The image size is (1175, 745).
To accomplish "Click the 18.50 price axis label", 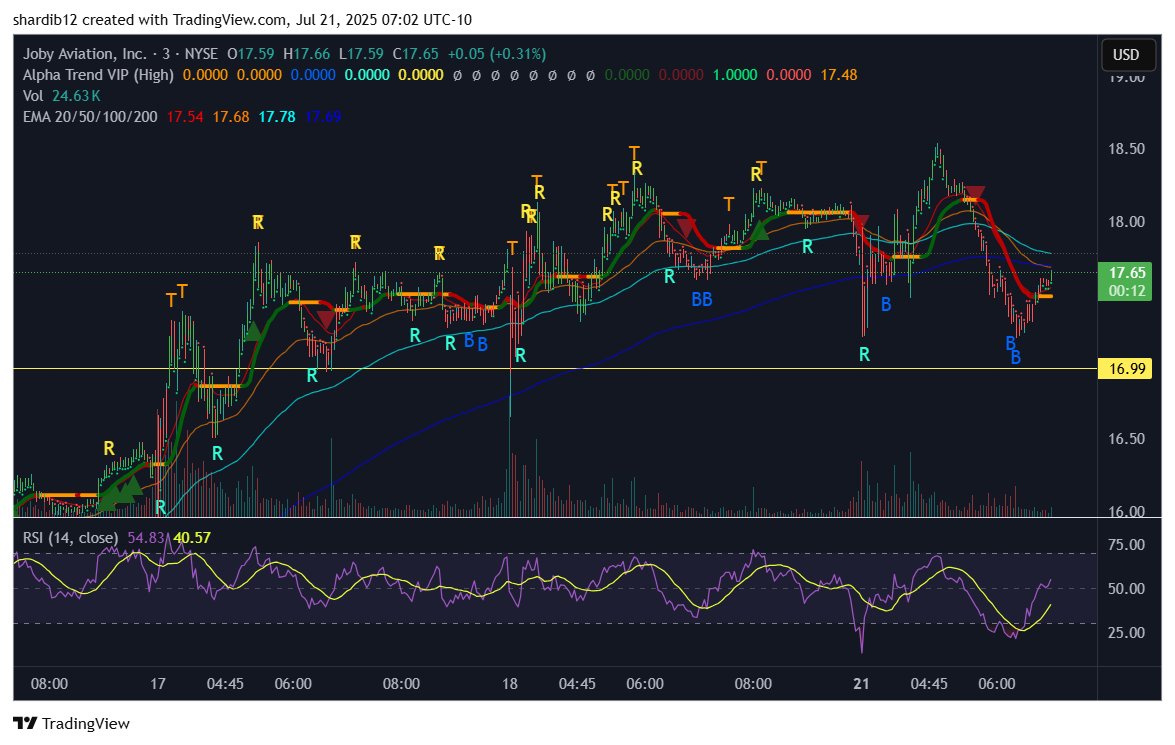I will (1126, 148).
